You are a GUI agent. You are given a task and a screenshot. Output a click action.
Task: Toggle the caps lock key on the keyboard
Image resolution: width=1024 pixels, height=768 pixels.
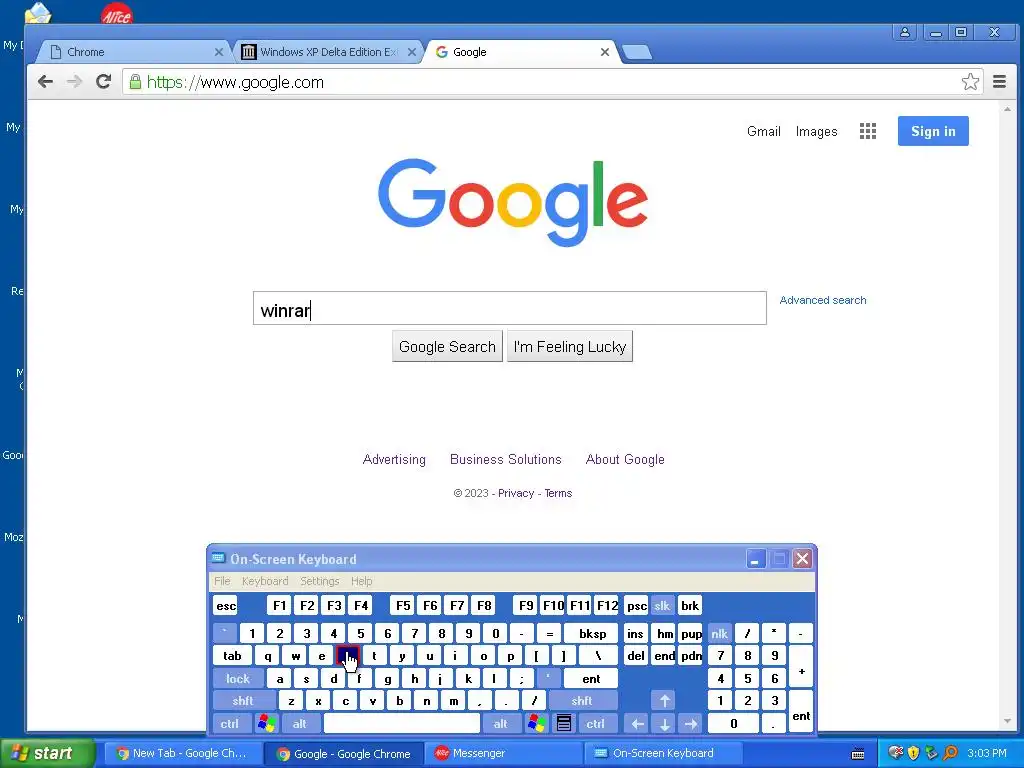tap(238, 679)
